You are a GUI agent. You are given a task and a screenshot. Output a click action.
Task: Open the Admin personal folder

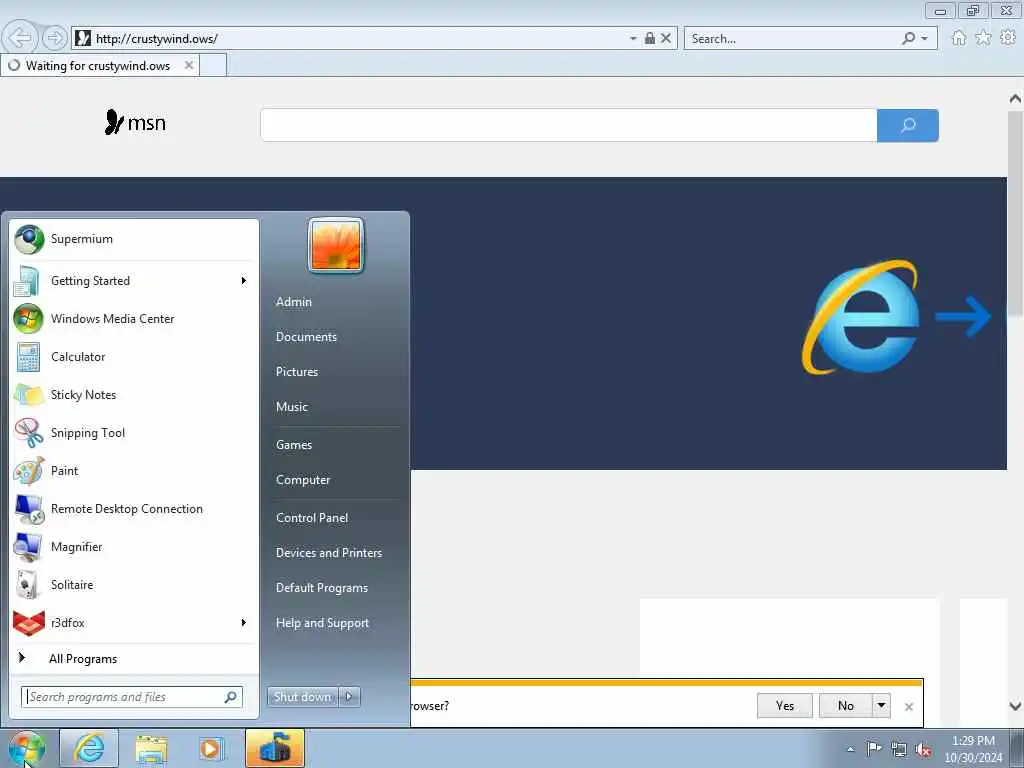tap(294, 302)
